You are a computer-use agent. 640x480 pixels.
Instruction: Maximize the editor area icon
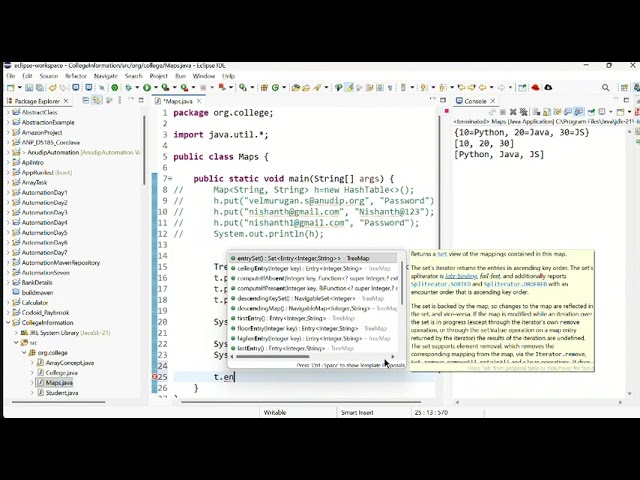(x=443, y=100)
